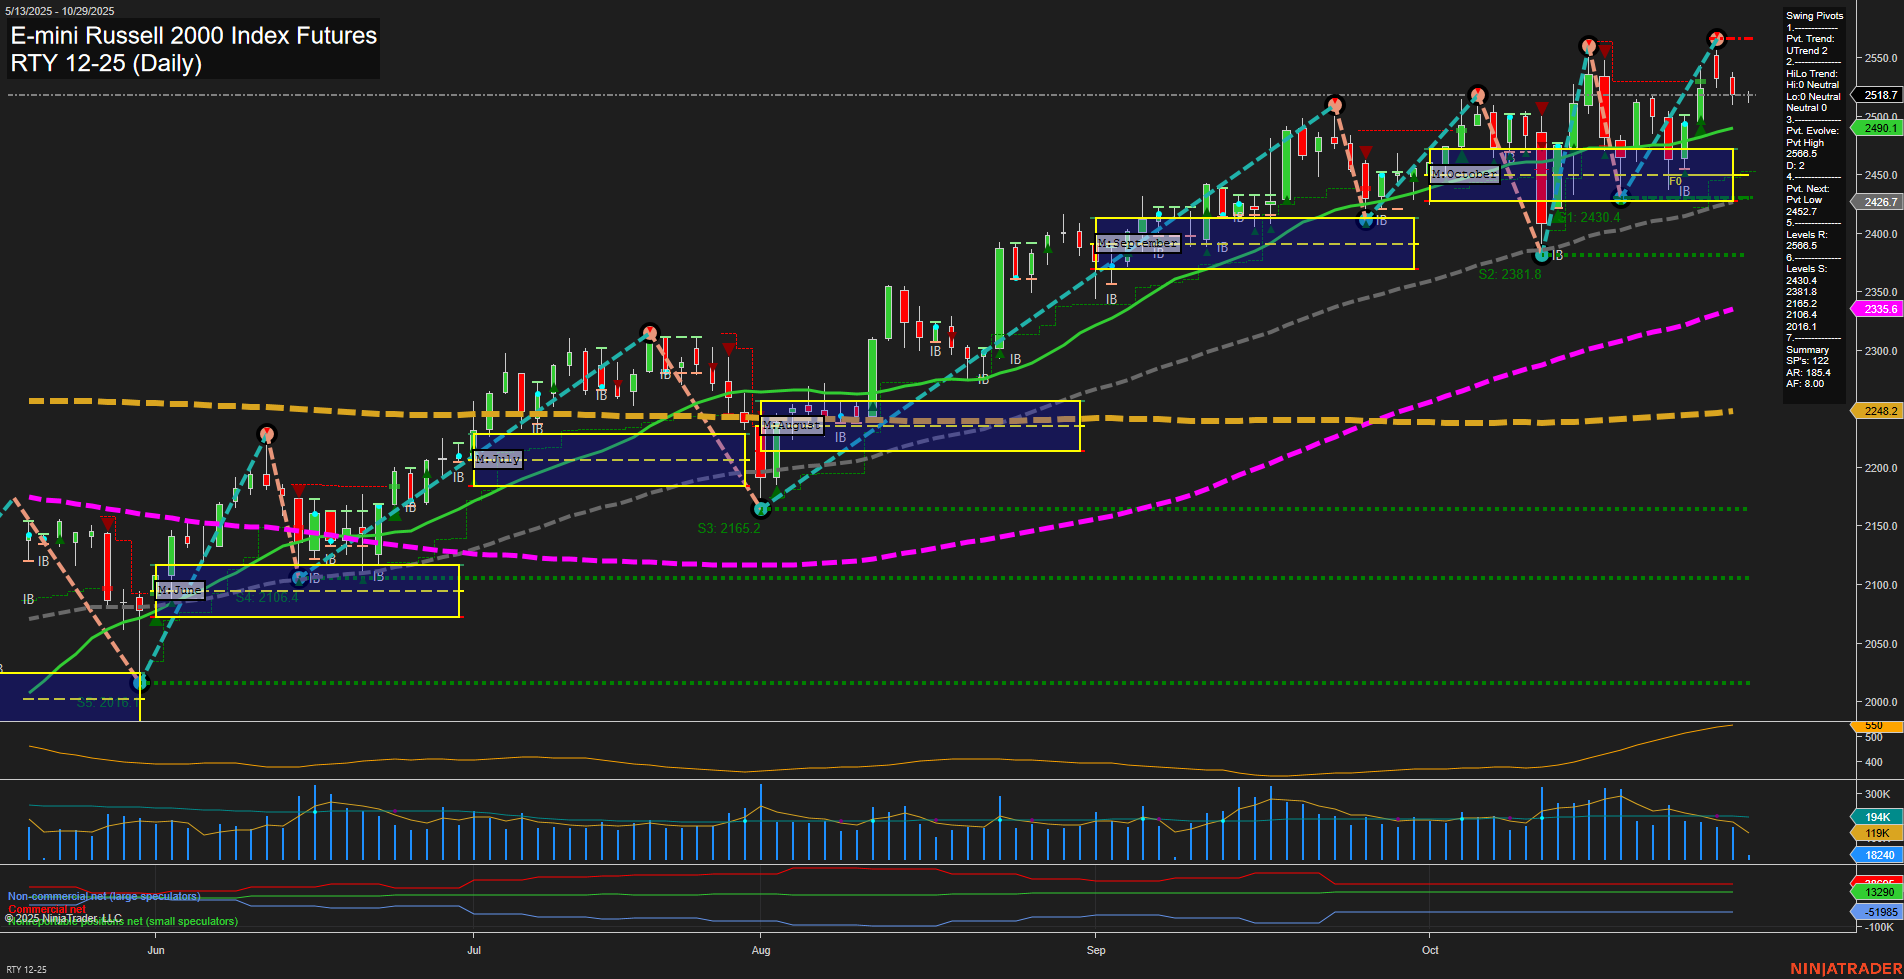
Task: Click the M:October month range label
Action: point(1466,173)
